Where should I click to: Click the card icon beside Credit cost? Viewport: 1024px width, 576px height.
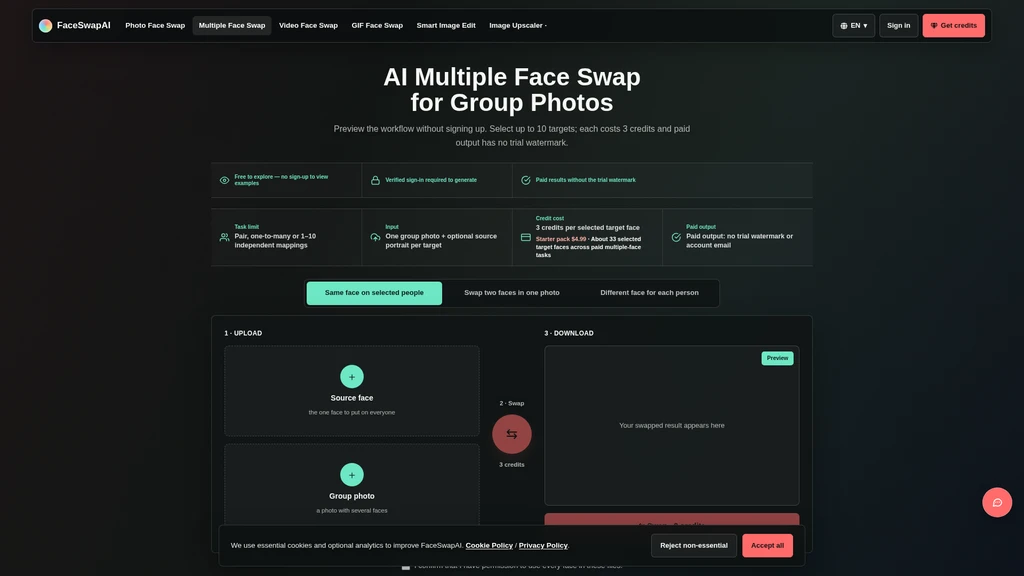point(526,237)
